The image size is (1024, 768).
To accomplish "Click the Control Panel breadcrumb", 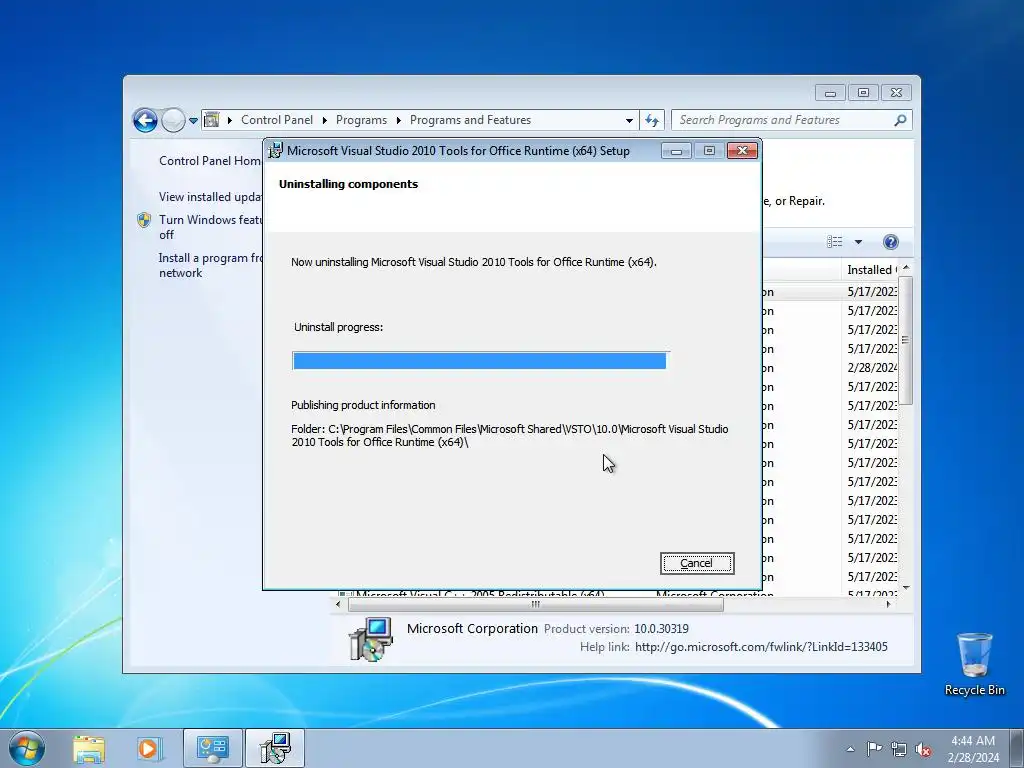I will tap(277, 120).
